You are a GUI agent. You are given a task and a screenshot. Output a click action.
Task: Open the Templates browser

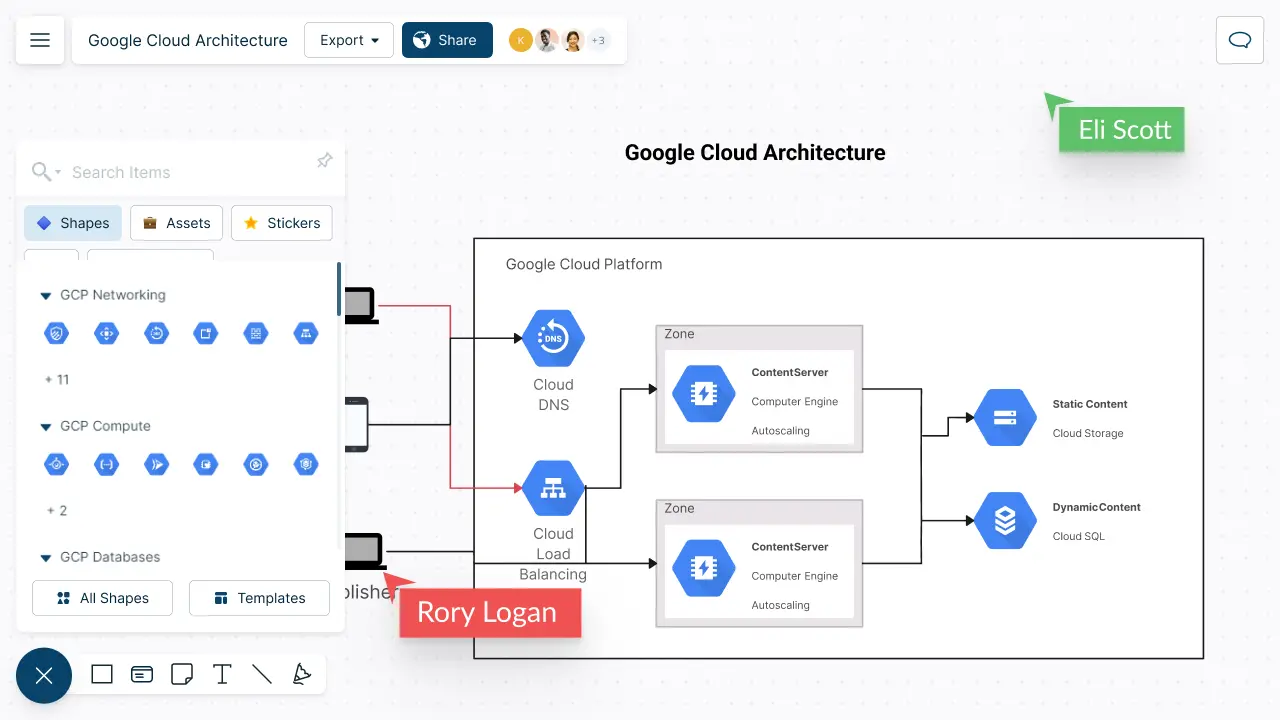point(259,598)
